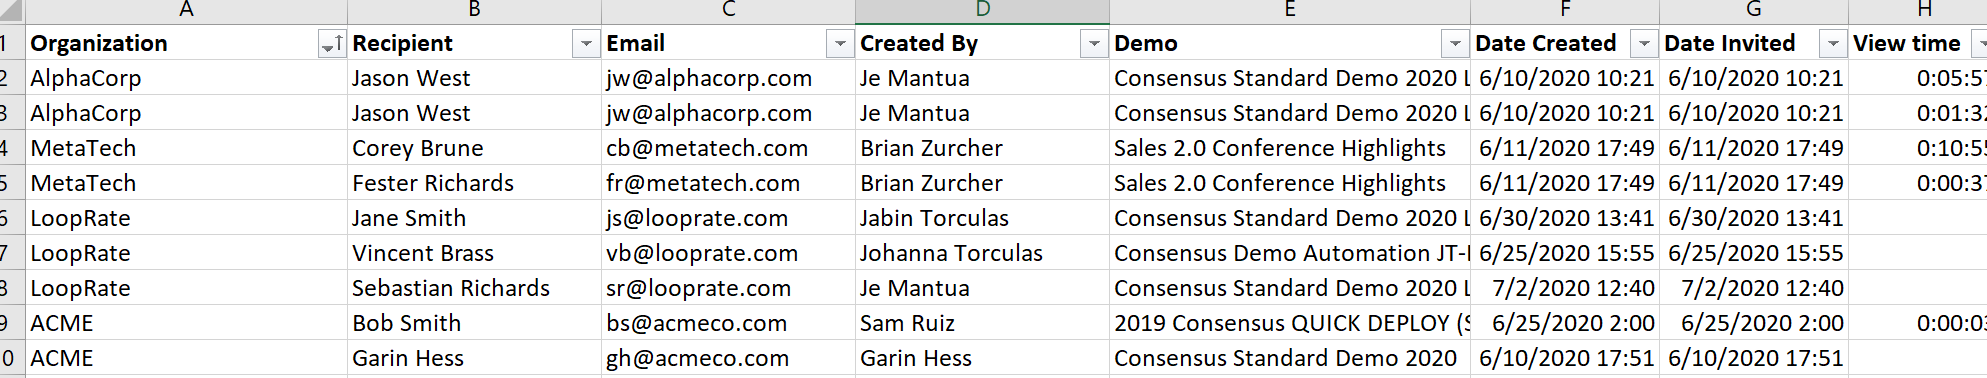Select the Sam Ruiz cell
Image resolution: width=1987 pixels, height=378 pixels.
pyautogui.click(x=982, y=323)
